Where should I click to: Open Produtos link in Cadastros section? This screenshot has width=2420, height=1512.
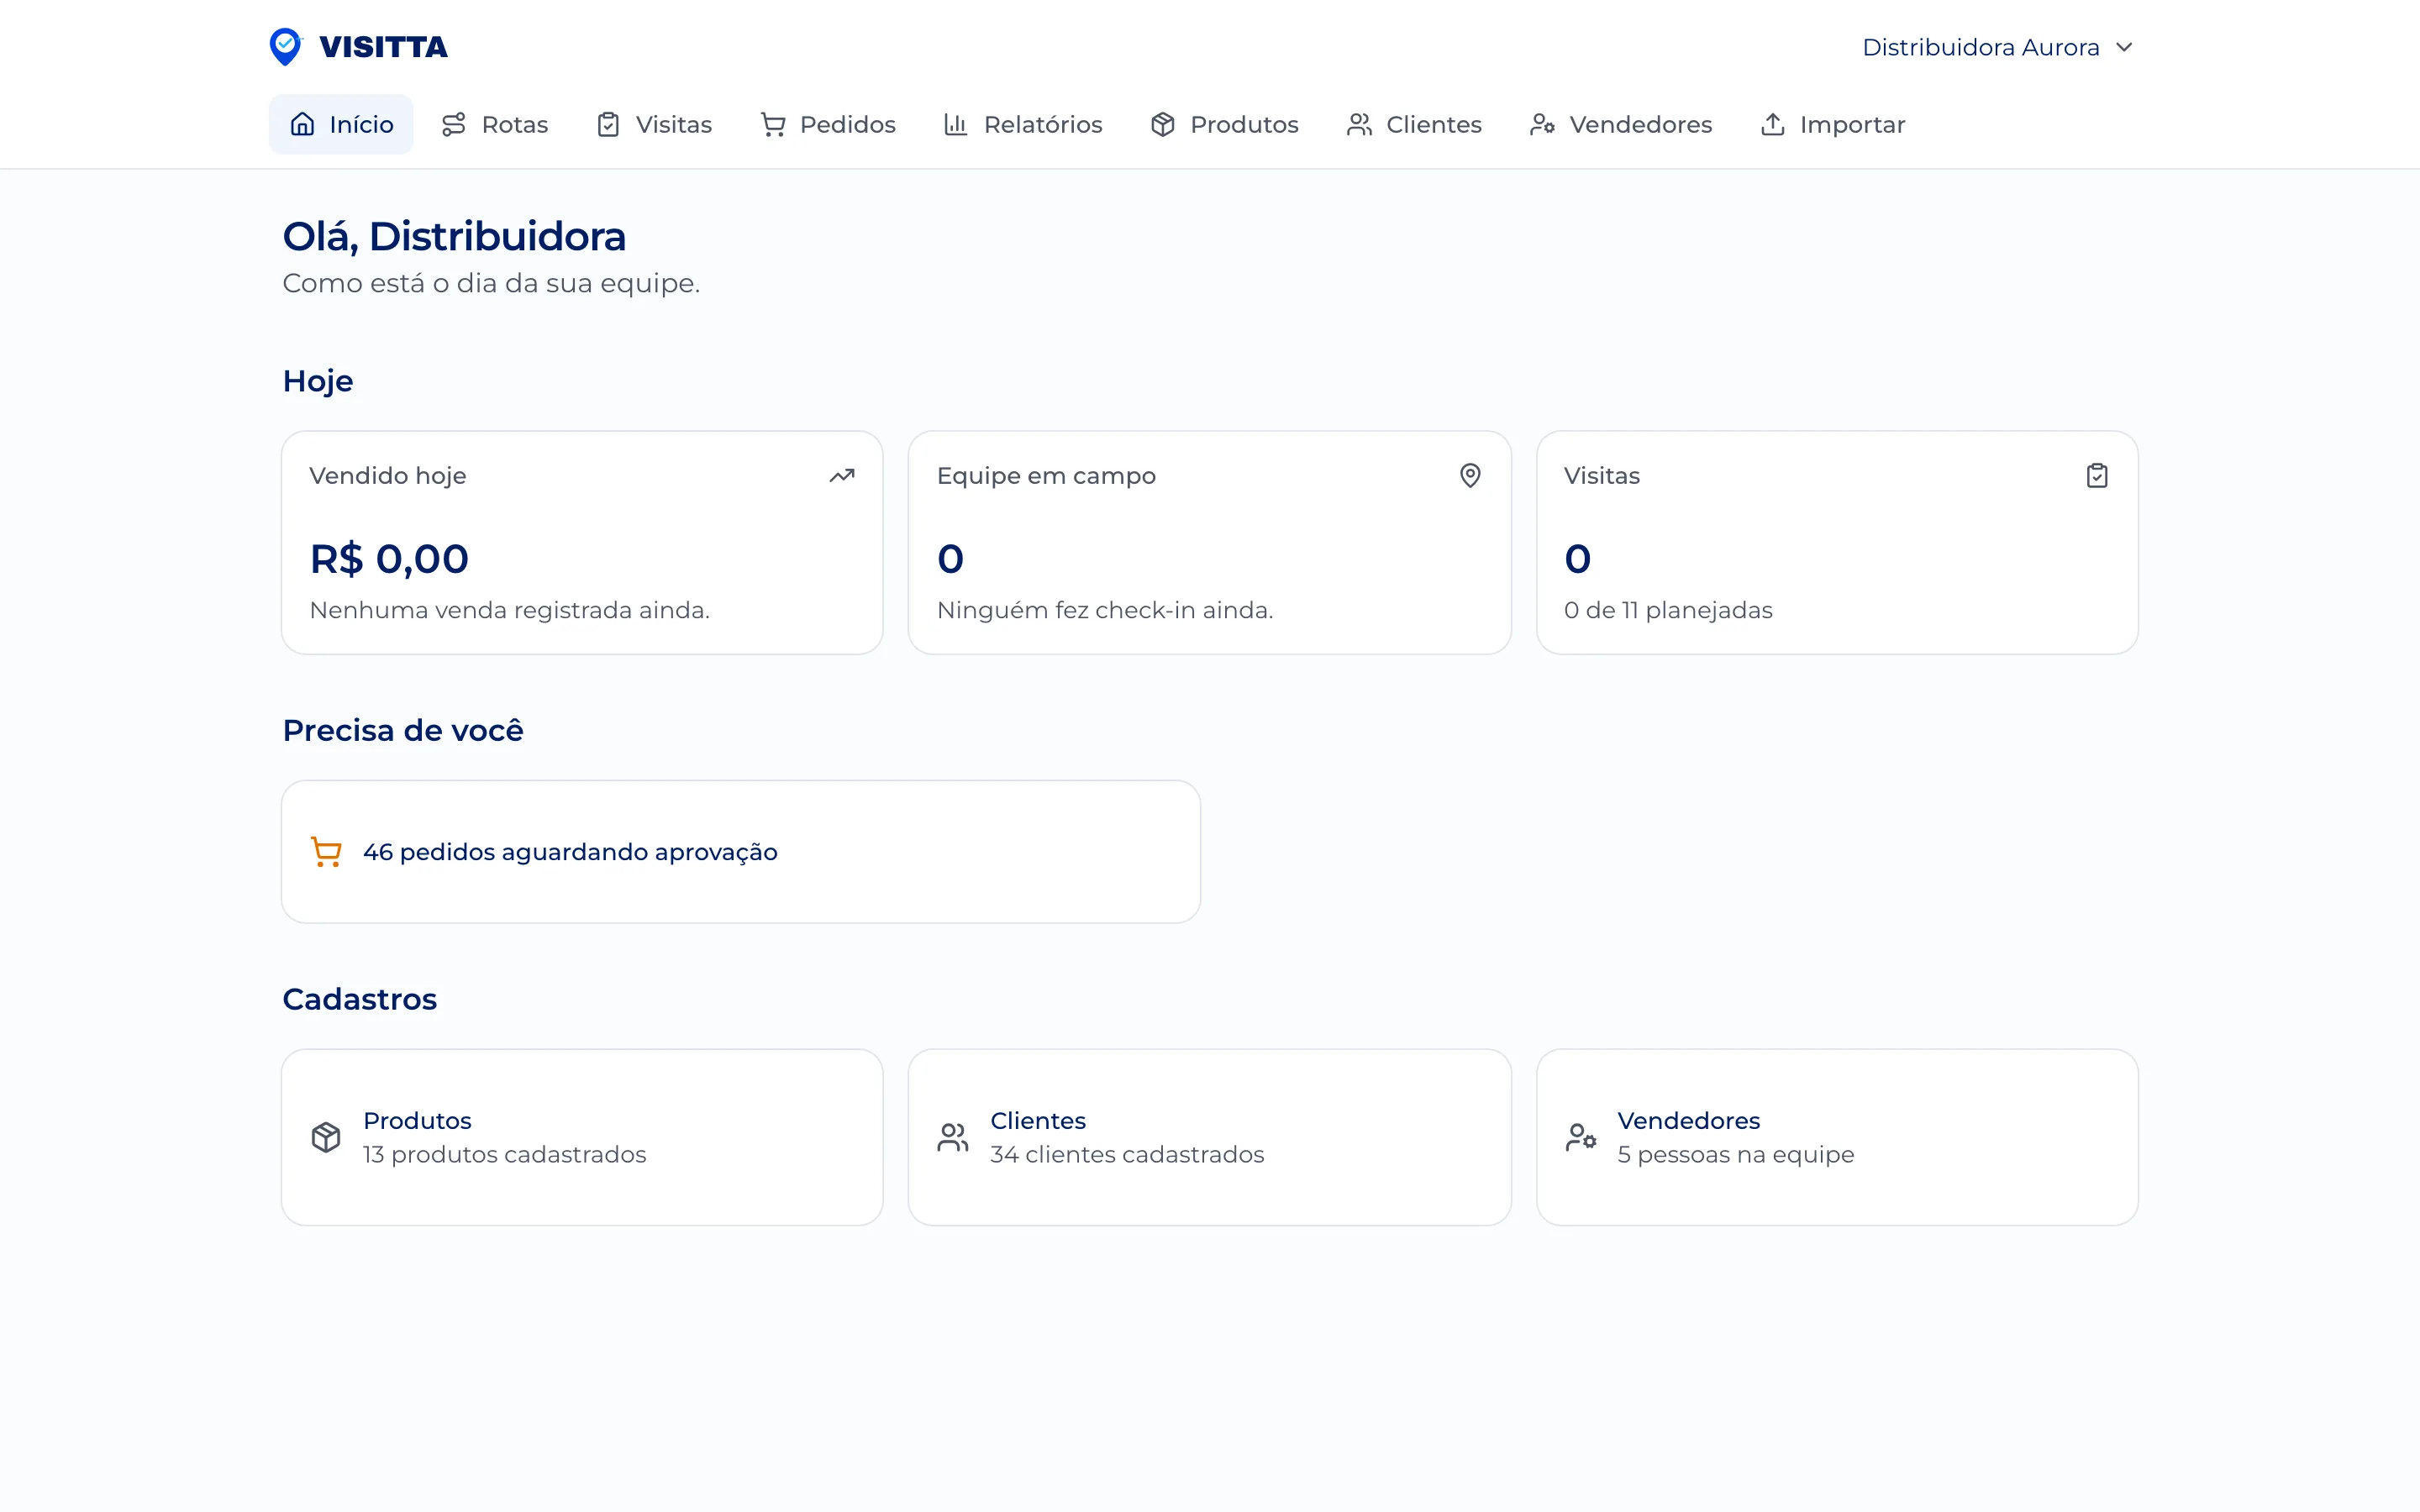(582, 1137)
